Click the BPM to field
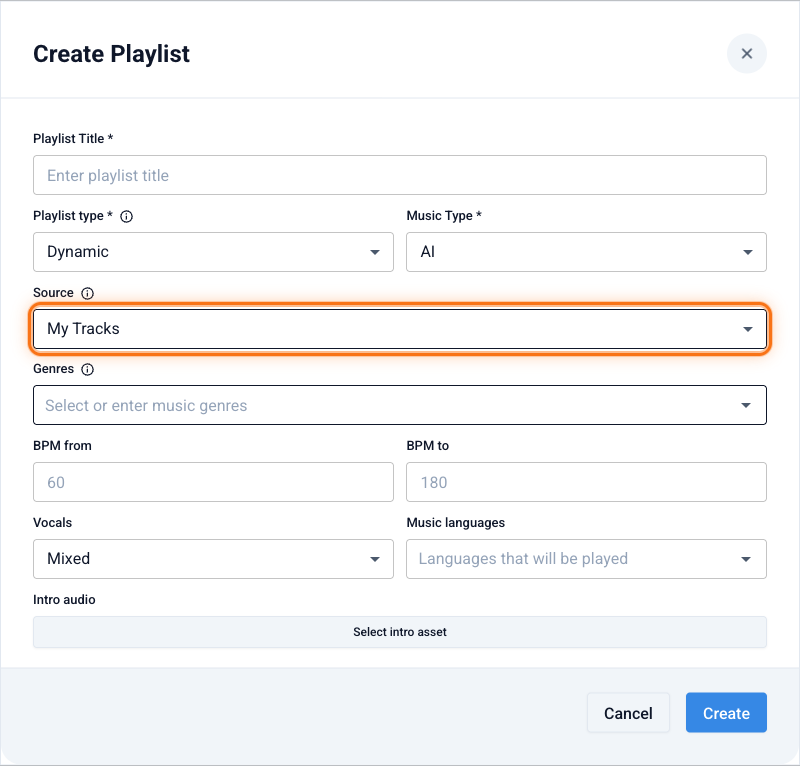800x766 pixels. click(586, 482)
